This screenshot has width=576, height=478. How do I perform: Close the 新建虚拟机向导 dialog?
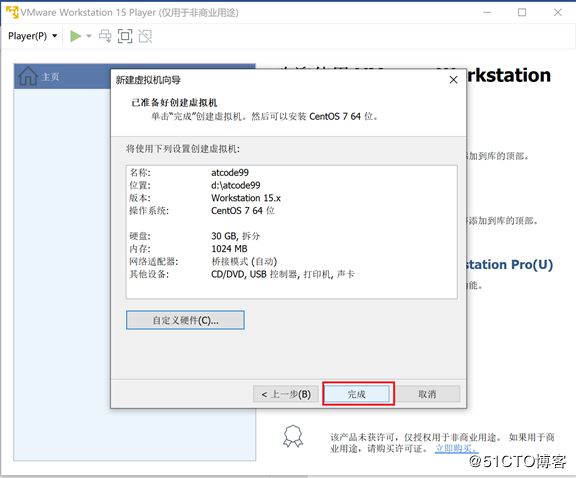coord(453,80)
